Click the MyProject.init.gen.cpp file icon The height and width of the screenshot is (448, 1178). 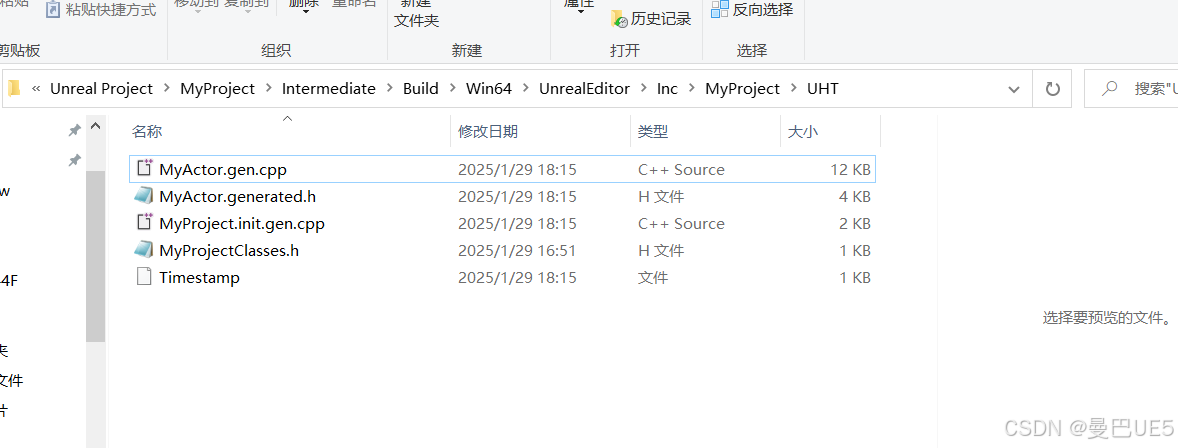(x=143, y=223)
